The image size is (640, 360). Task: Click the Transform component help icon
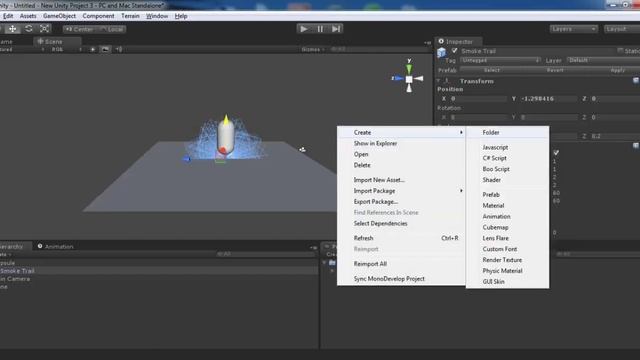pos(636,80)
